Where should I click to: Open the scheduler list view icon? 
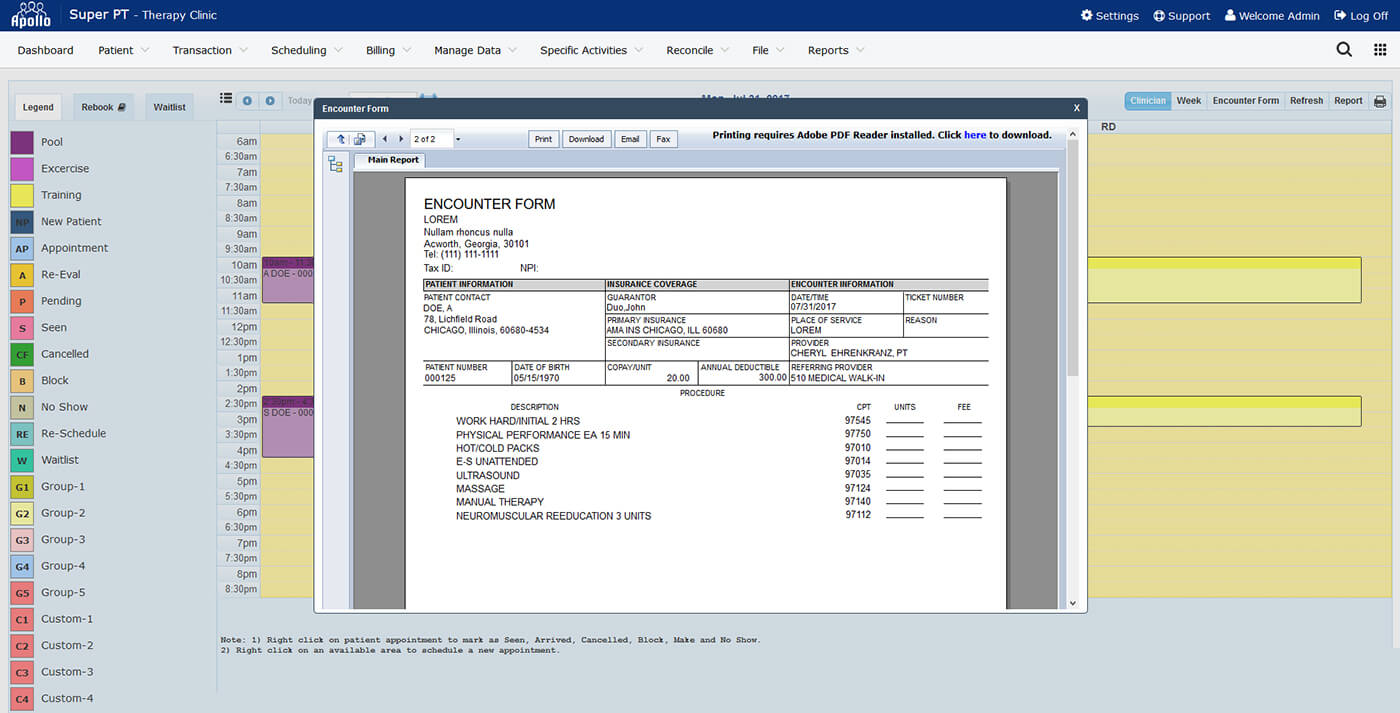pos(226,100)
